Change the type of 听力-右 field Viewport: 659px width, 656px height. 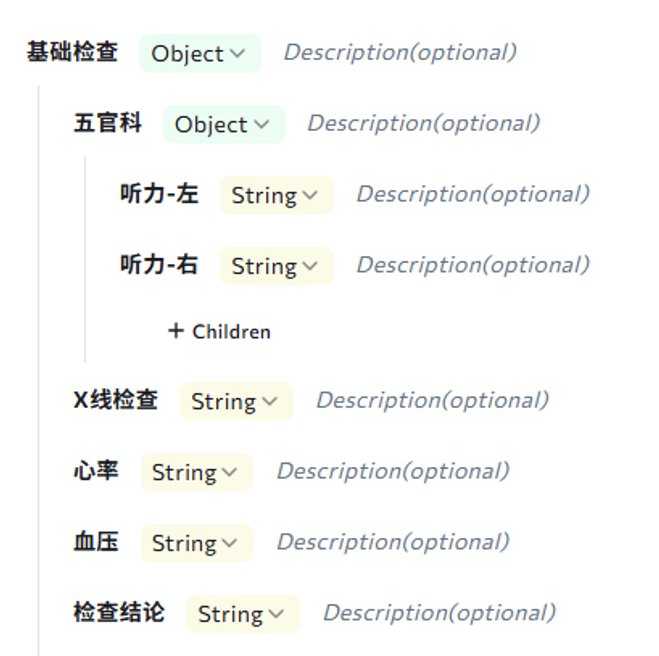point(275,266)
